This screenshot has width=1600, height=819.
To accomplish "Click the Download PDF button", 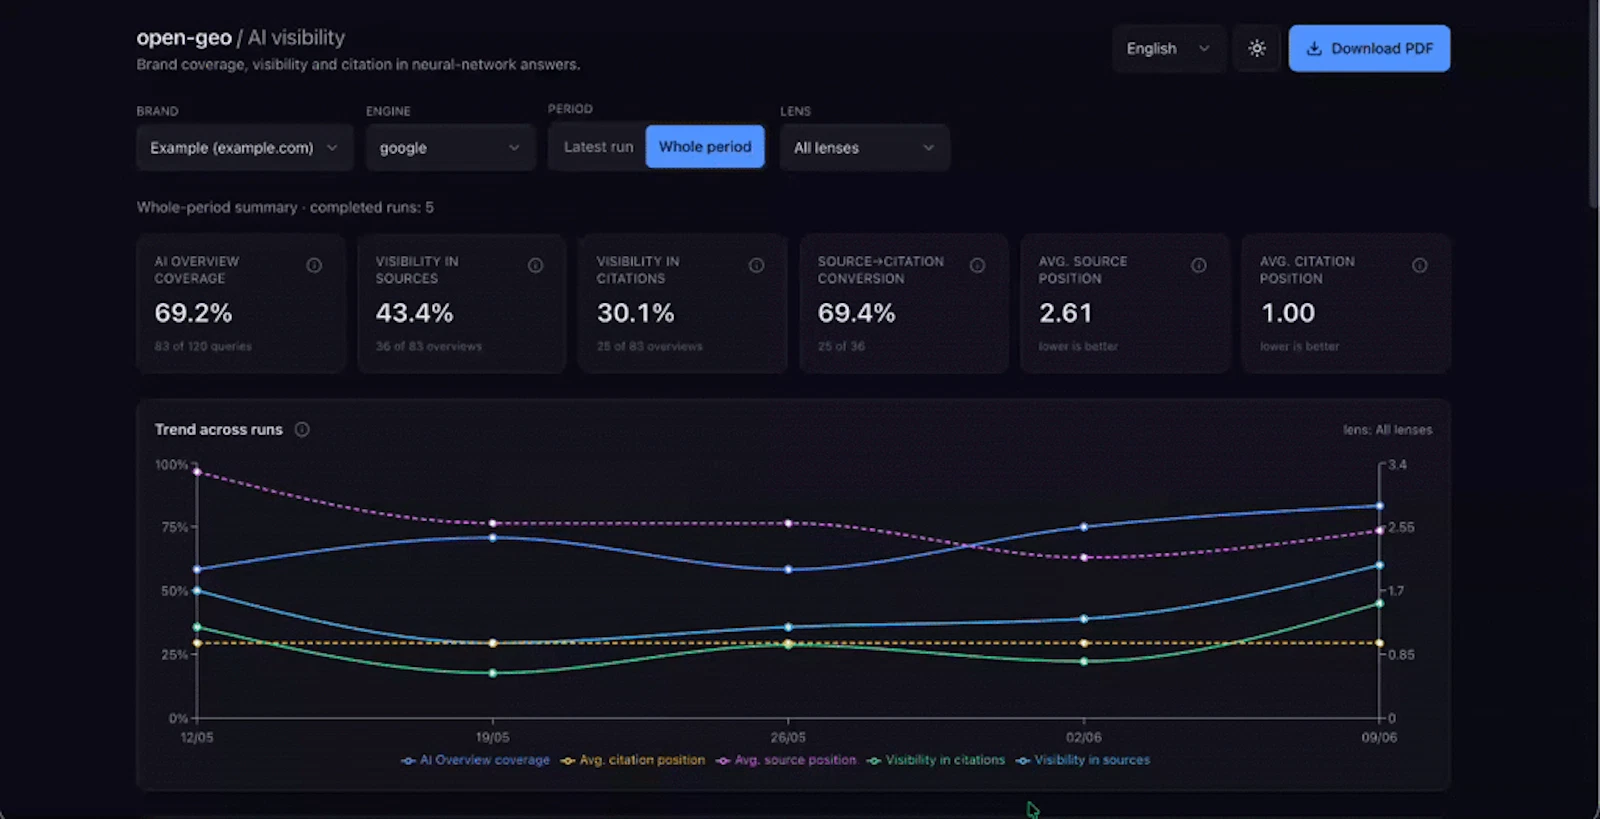I will click(x=1369, y=48).
